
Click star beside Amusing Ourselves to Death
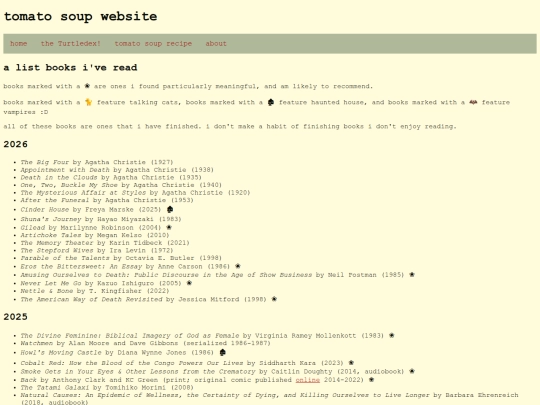pyautogui.click(x=412, y=274)
